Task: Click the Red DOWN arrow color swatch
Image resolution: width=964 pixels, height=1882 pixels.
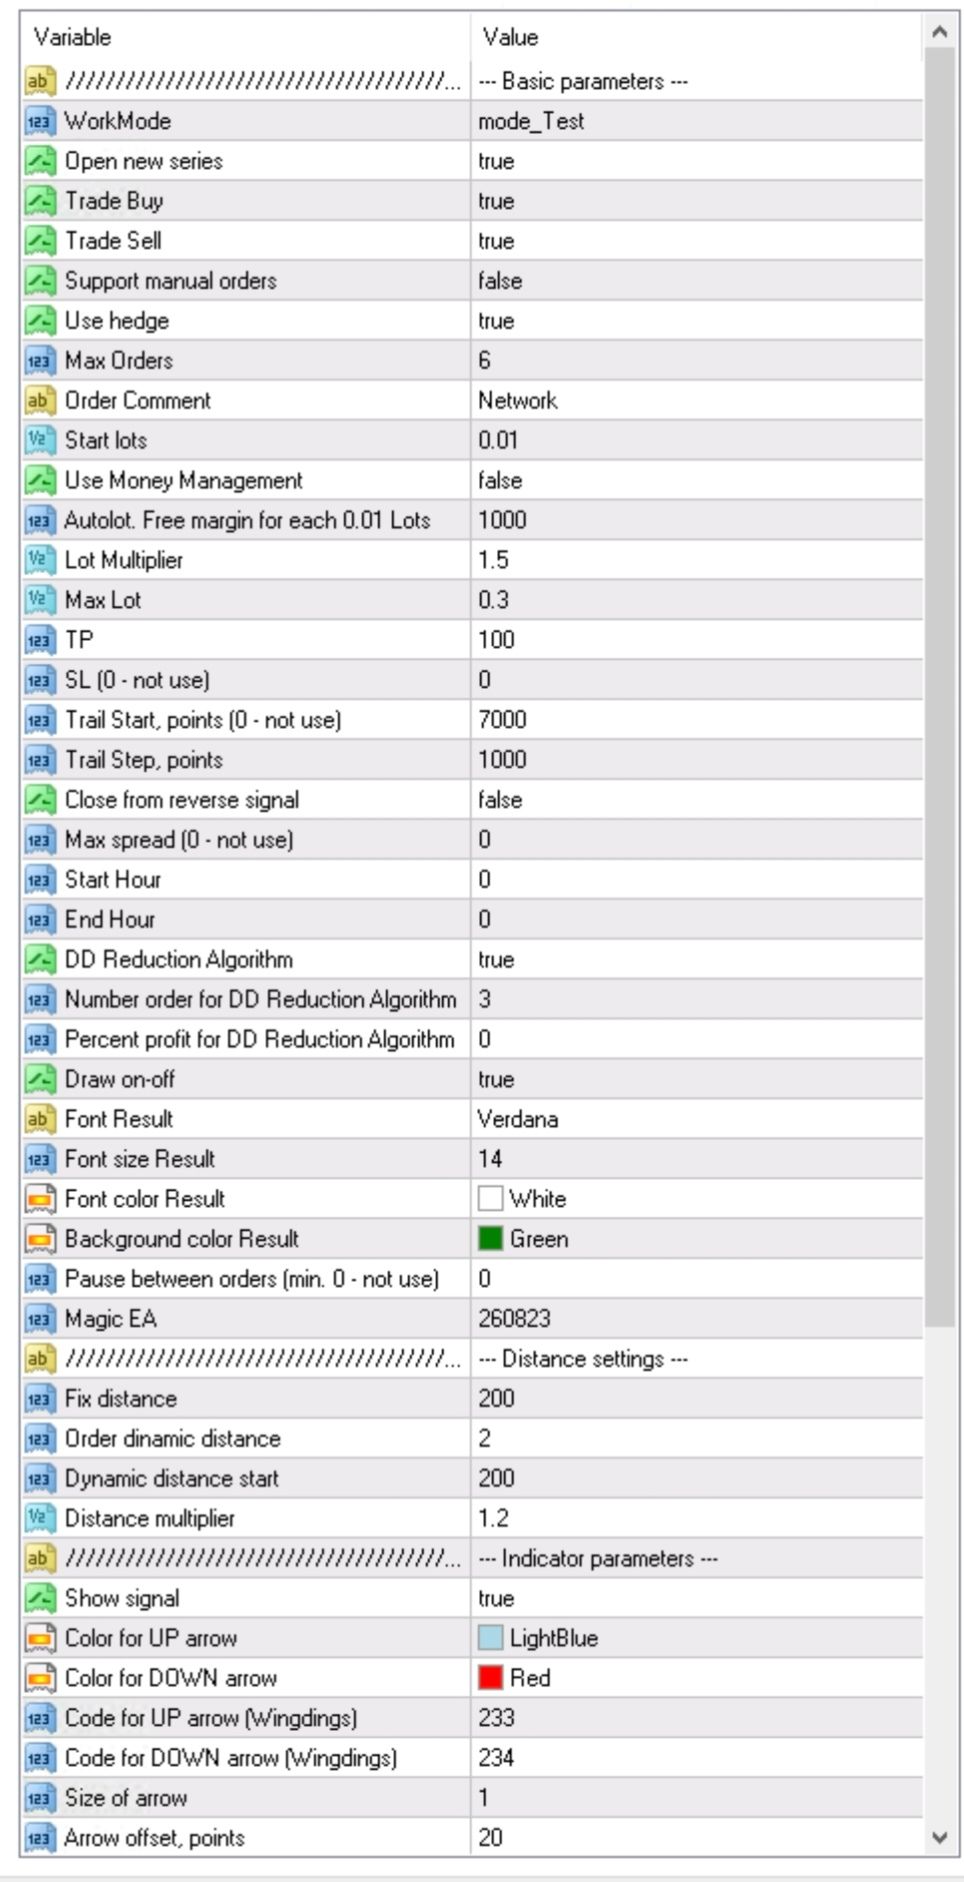Action: click(490, 1678)
